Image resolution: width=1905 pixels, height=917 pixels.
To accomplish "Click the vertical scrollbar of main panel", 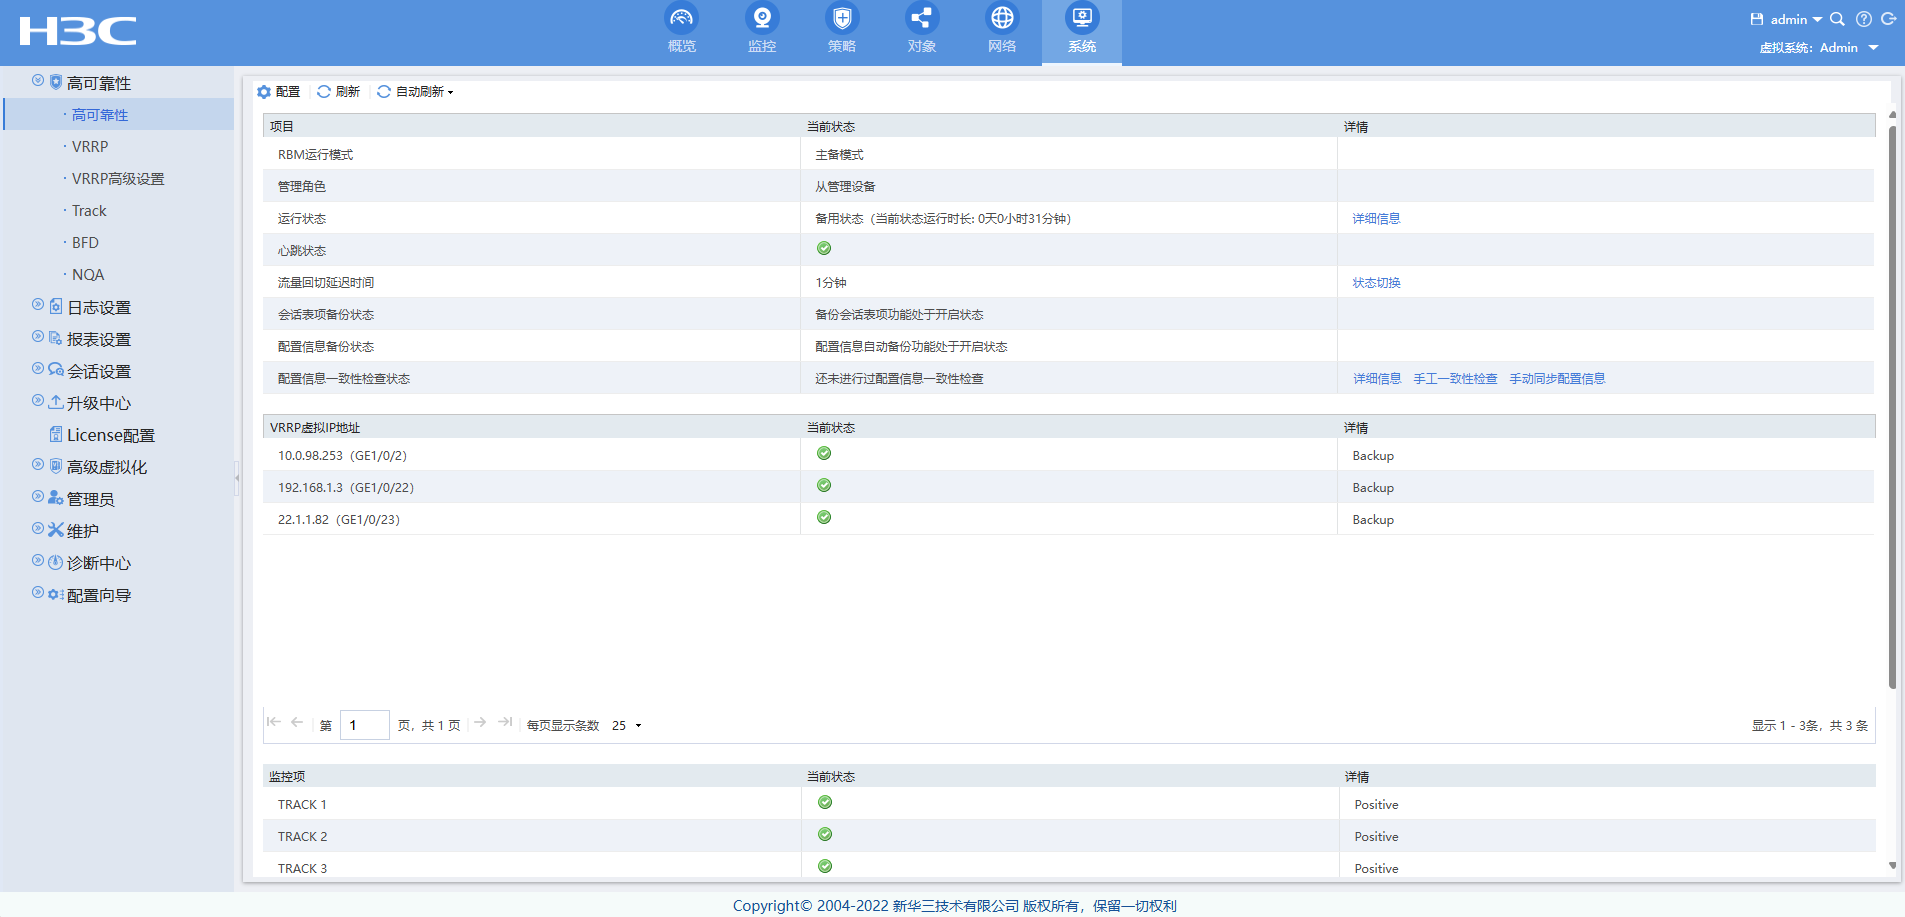I will (x=1892, y=408).
